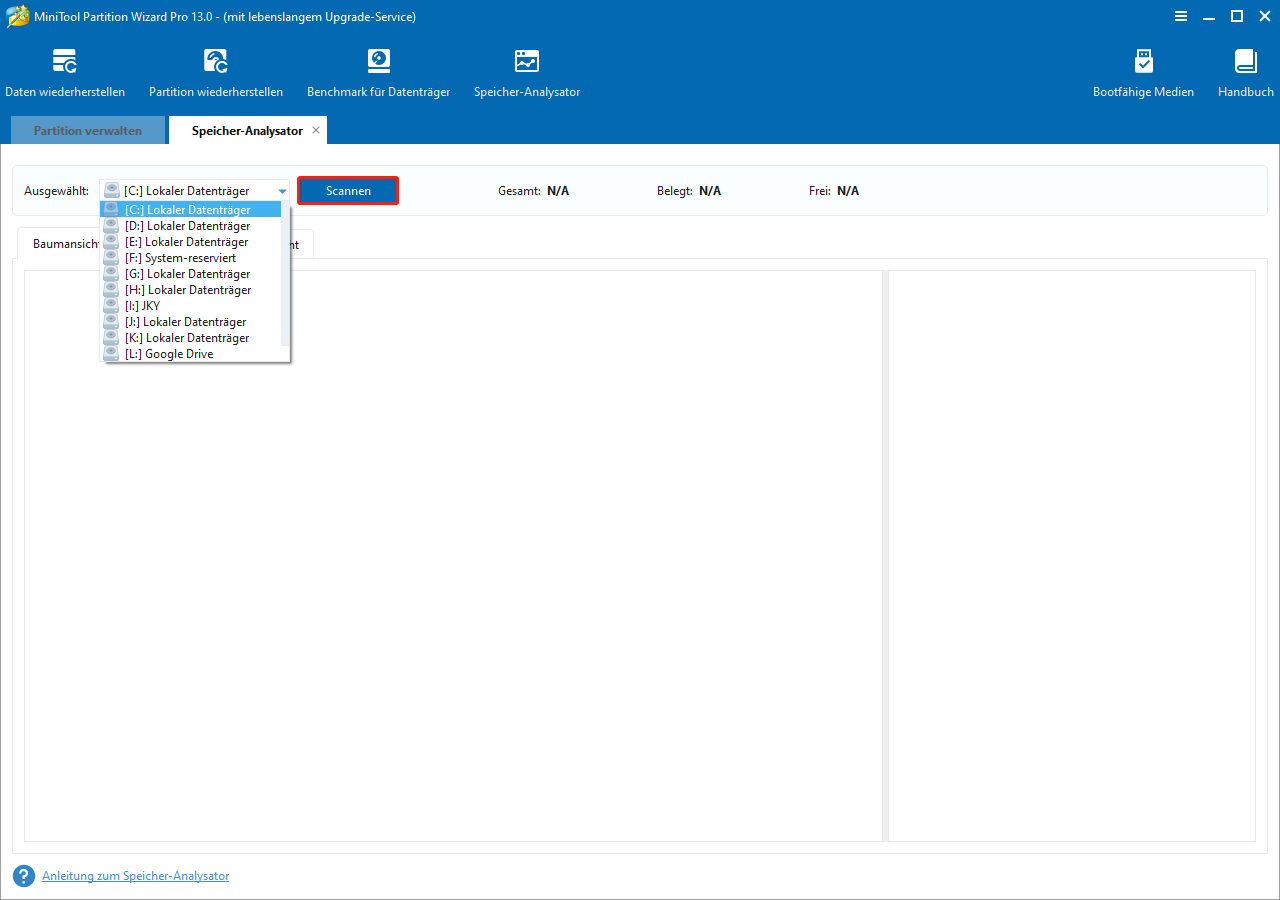
Task: Open the Ausgewählt drive dropdown arrow
Action: point(281,190)
